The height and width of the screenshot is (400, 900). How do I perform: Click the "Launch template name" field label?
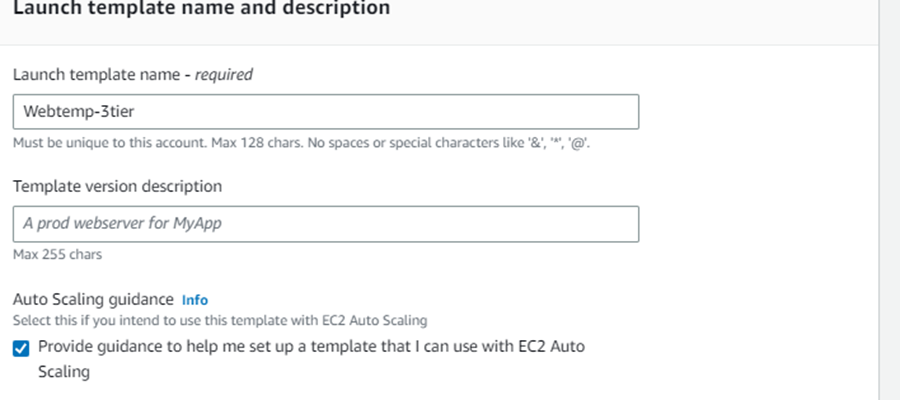101,73
